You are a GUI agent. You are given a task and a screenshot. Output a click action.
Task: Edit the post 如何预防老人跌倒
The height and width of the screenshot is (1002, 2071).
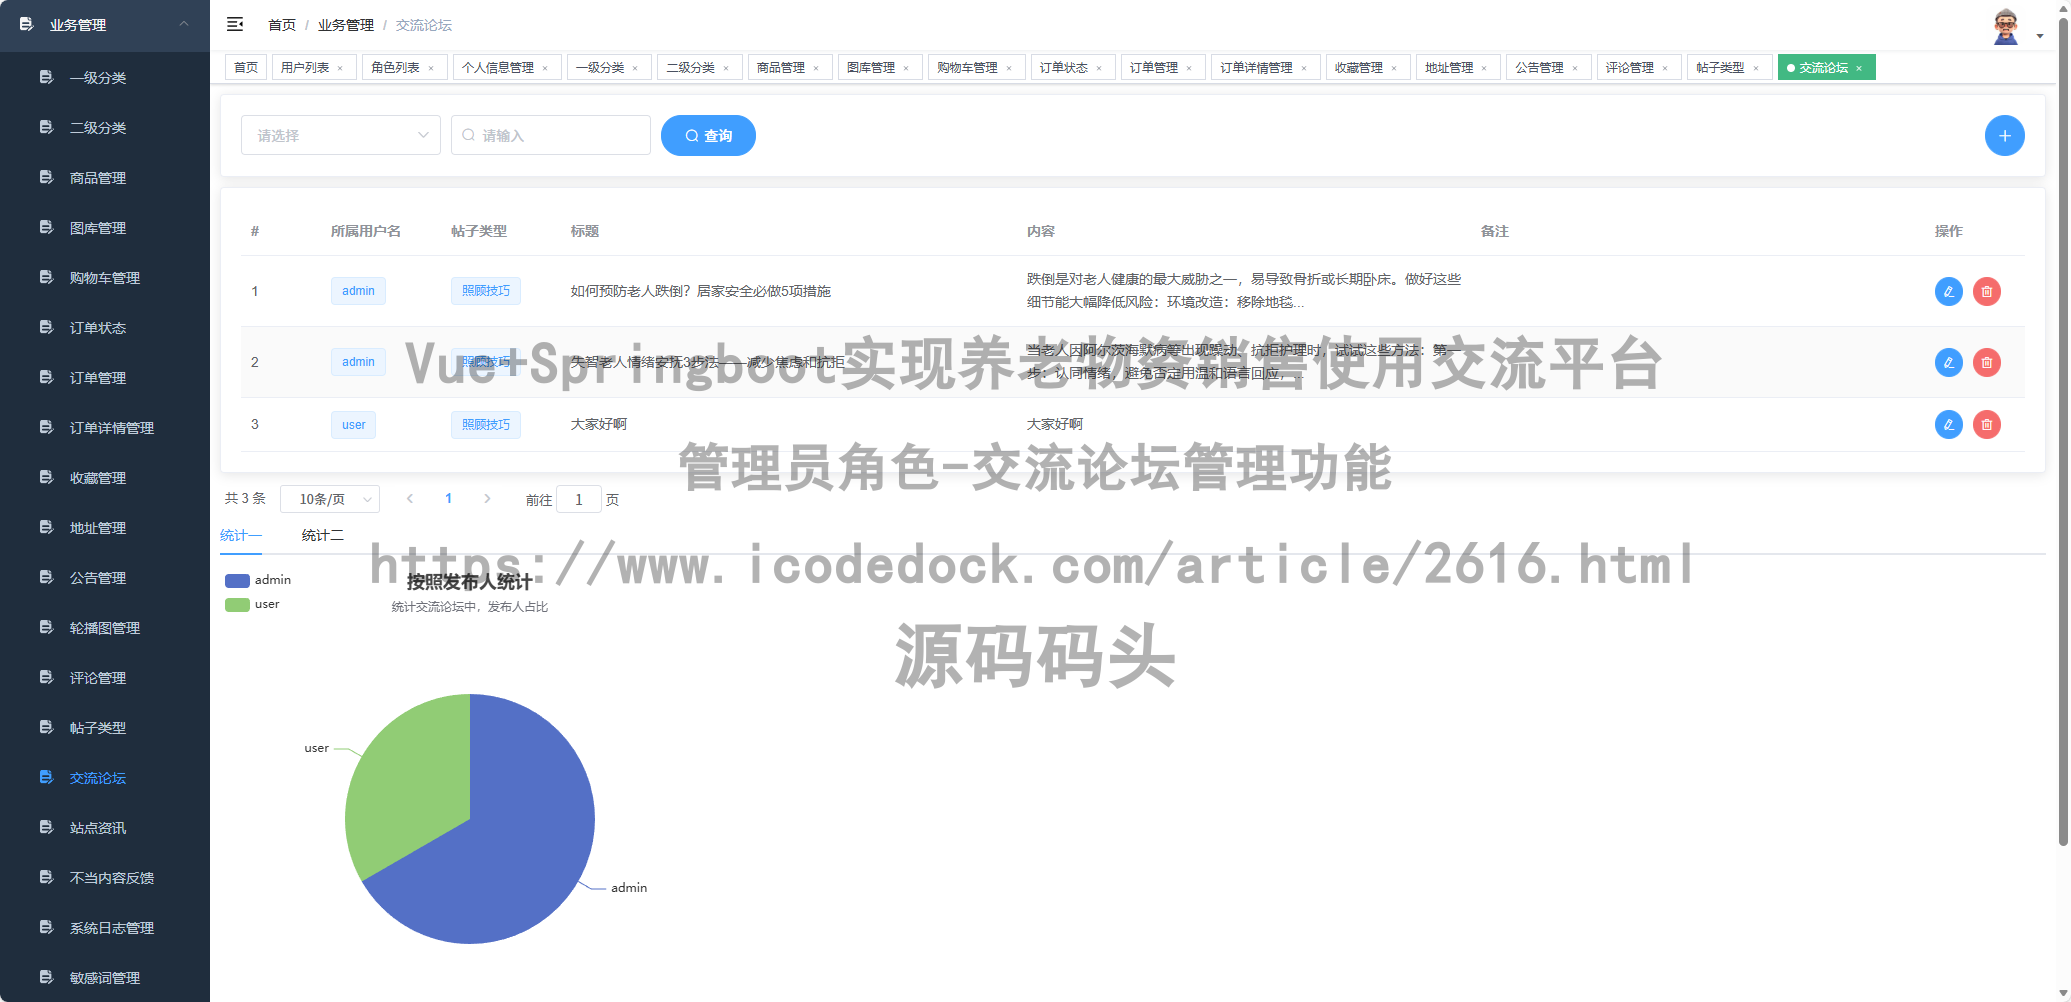[x=1948, y=291]
